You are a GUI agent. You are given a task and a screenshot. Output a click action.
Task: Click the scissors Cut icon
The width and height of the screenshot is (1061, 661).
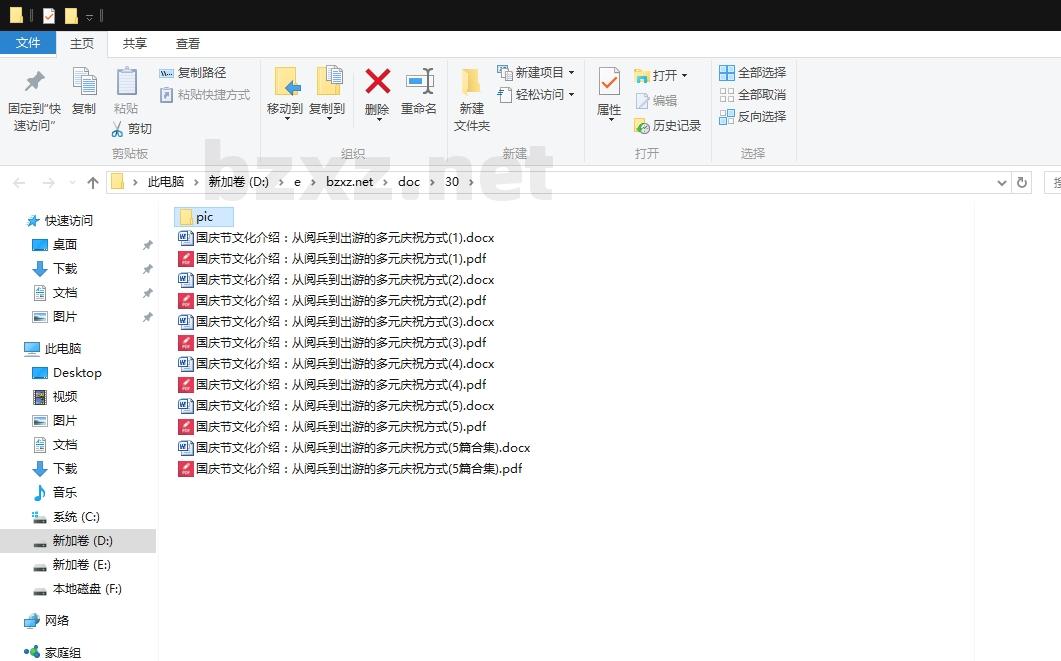(x=117, y=129)
